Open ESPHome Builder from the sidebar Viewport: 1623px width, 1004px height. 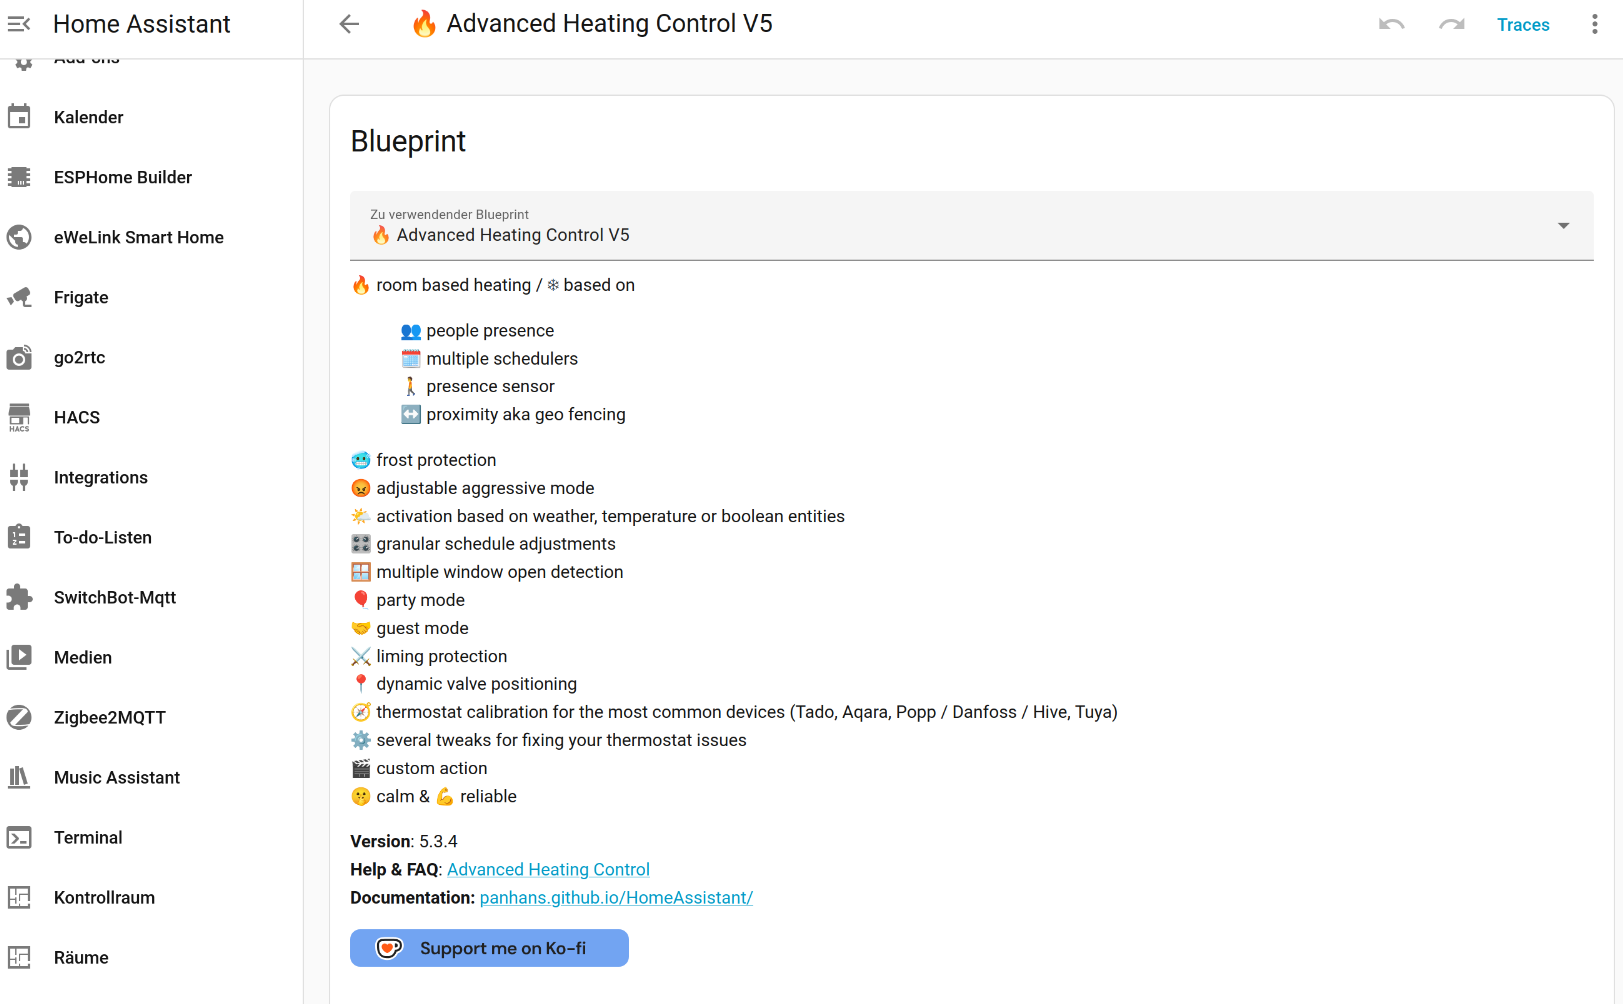(123, 177)
